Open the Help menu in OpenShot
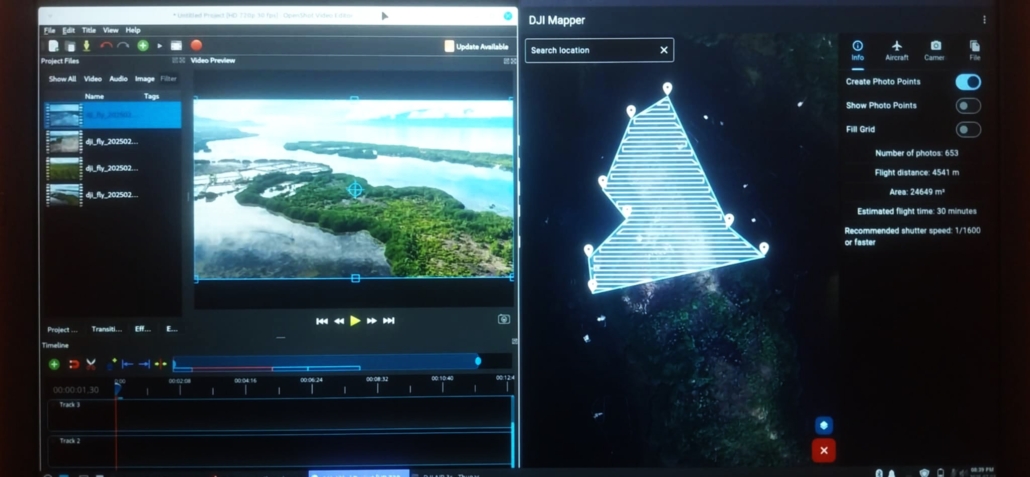Viewport: 1030px width, 477px height. coord(133,30)
